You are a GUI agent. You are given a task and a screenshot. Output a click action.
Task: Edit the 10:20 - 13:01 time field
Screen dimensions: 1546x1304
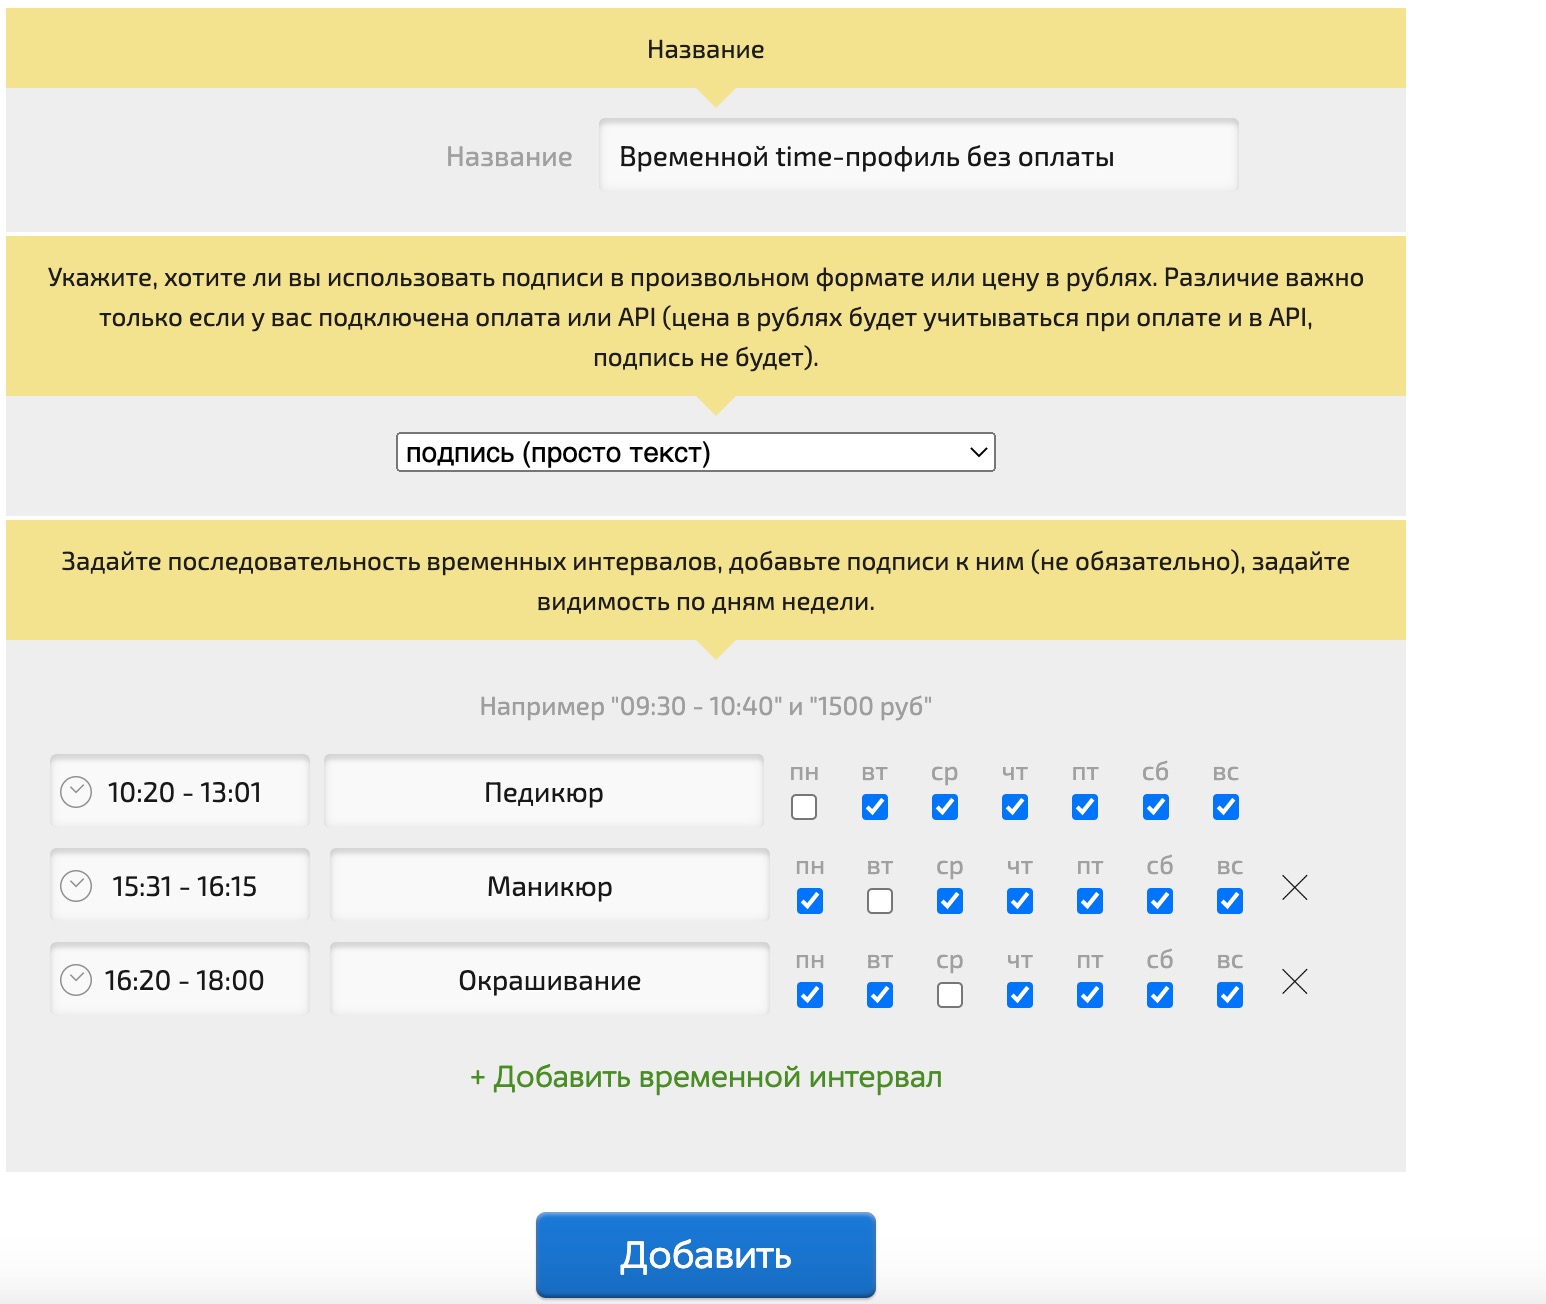click(180, 792)
